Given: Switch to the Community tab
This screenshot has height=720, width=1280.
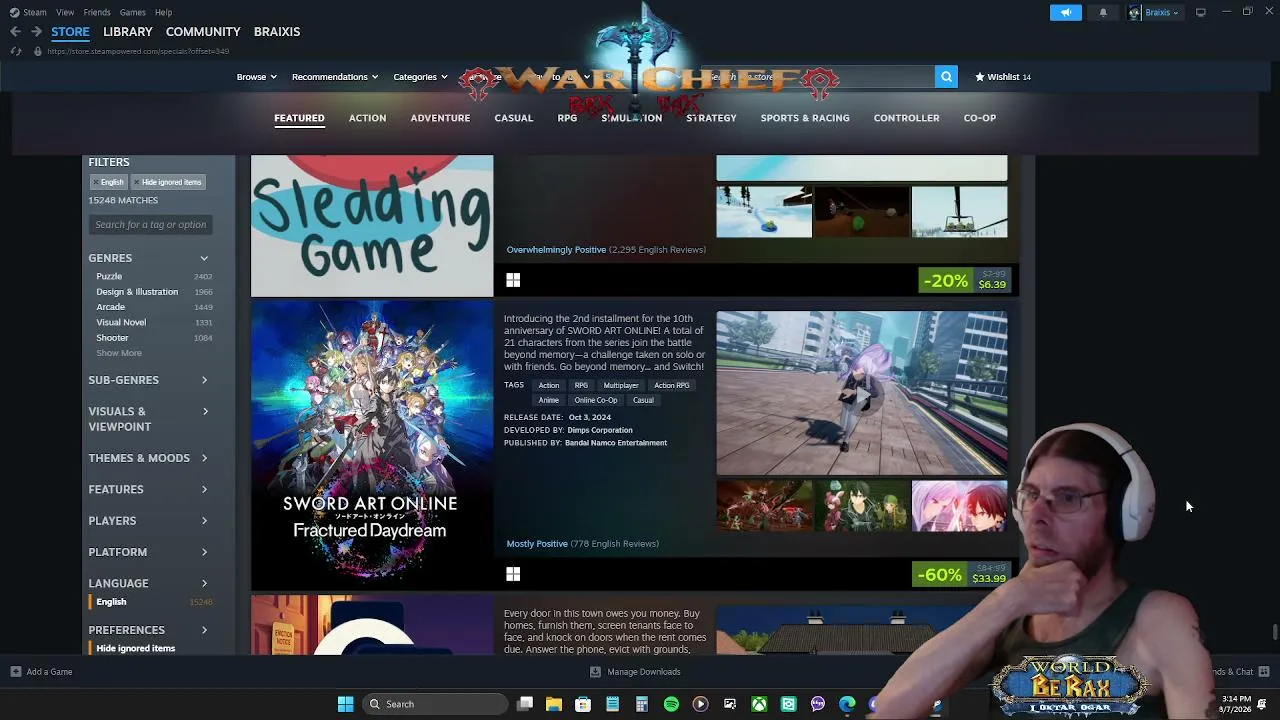Looking at the screenshot, I should (203, 32).
